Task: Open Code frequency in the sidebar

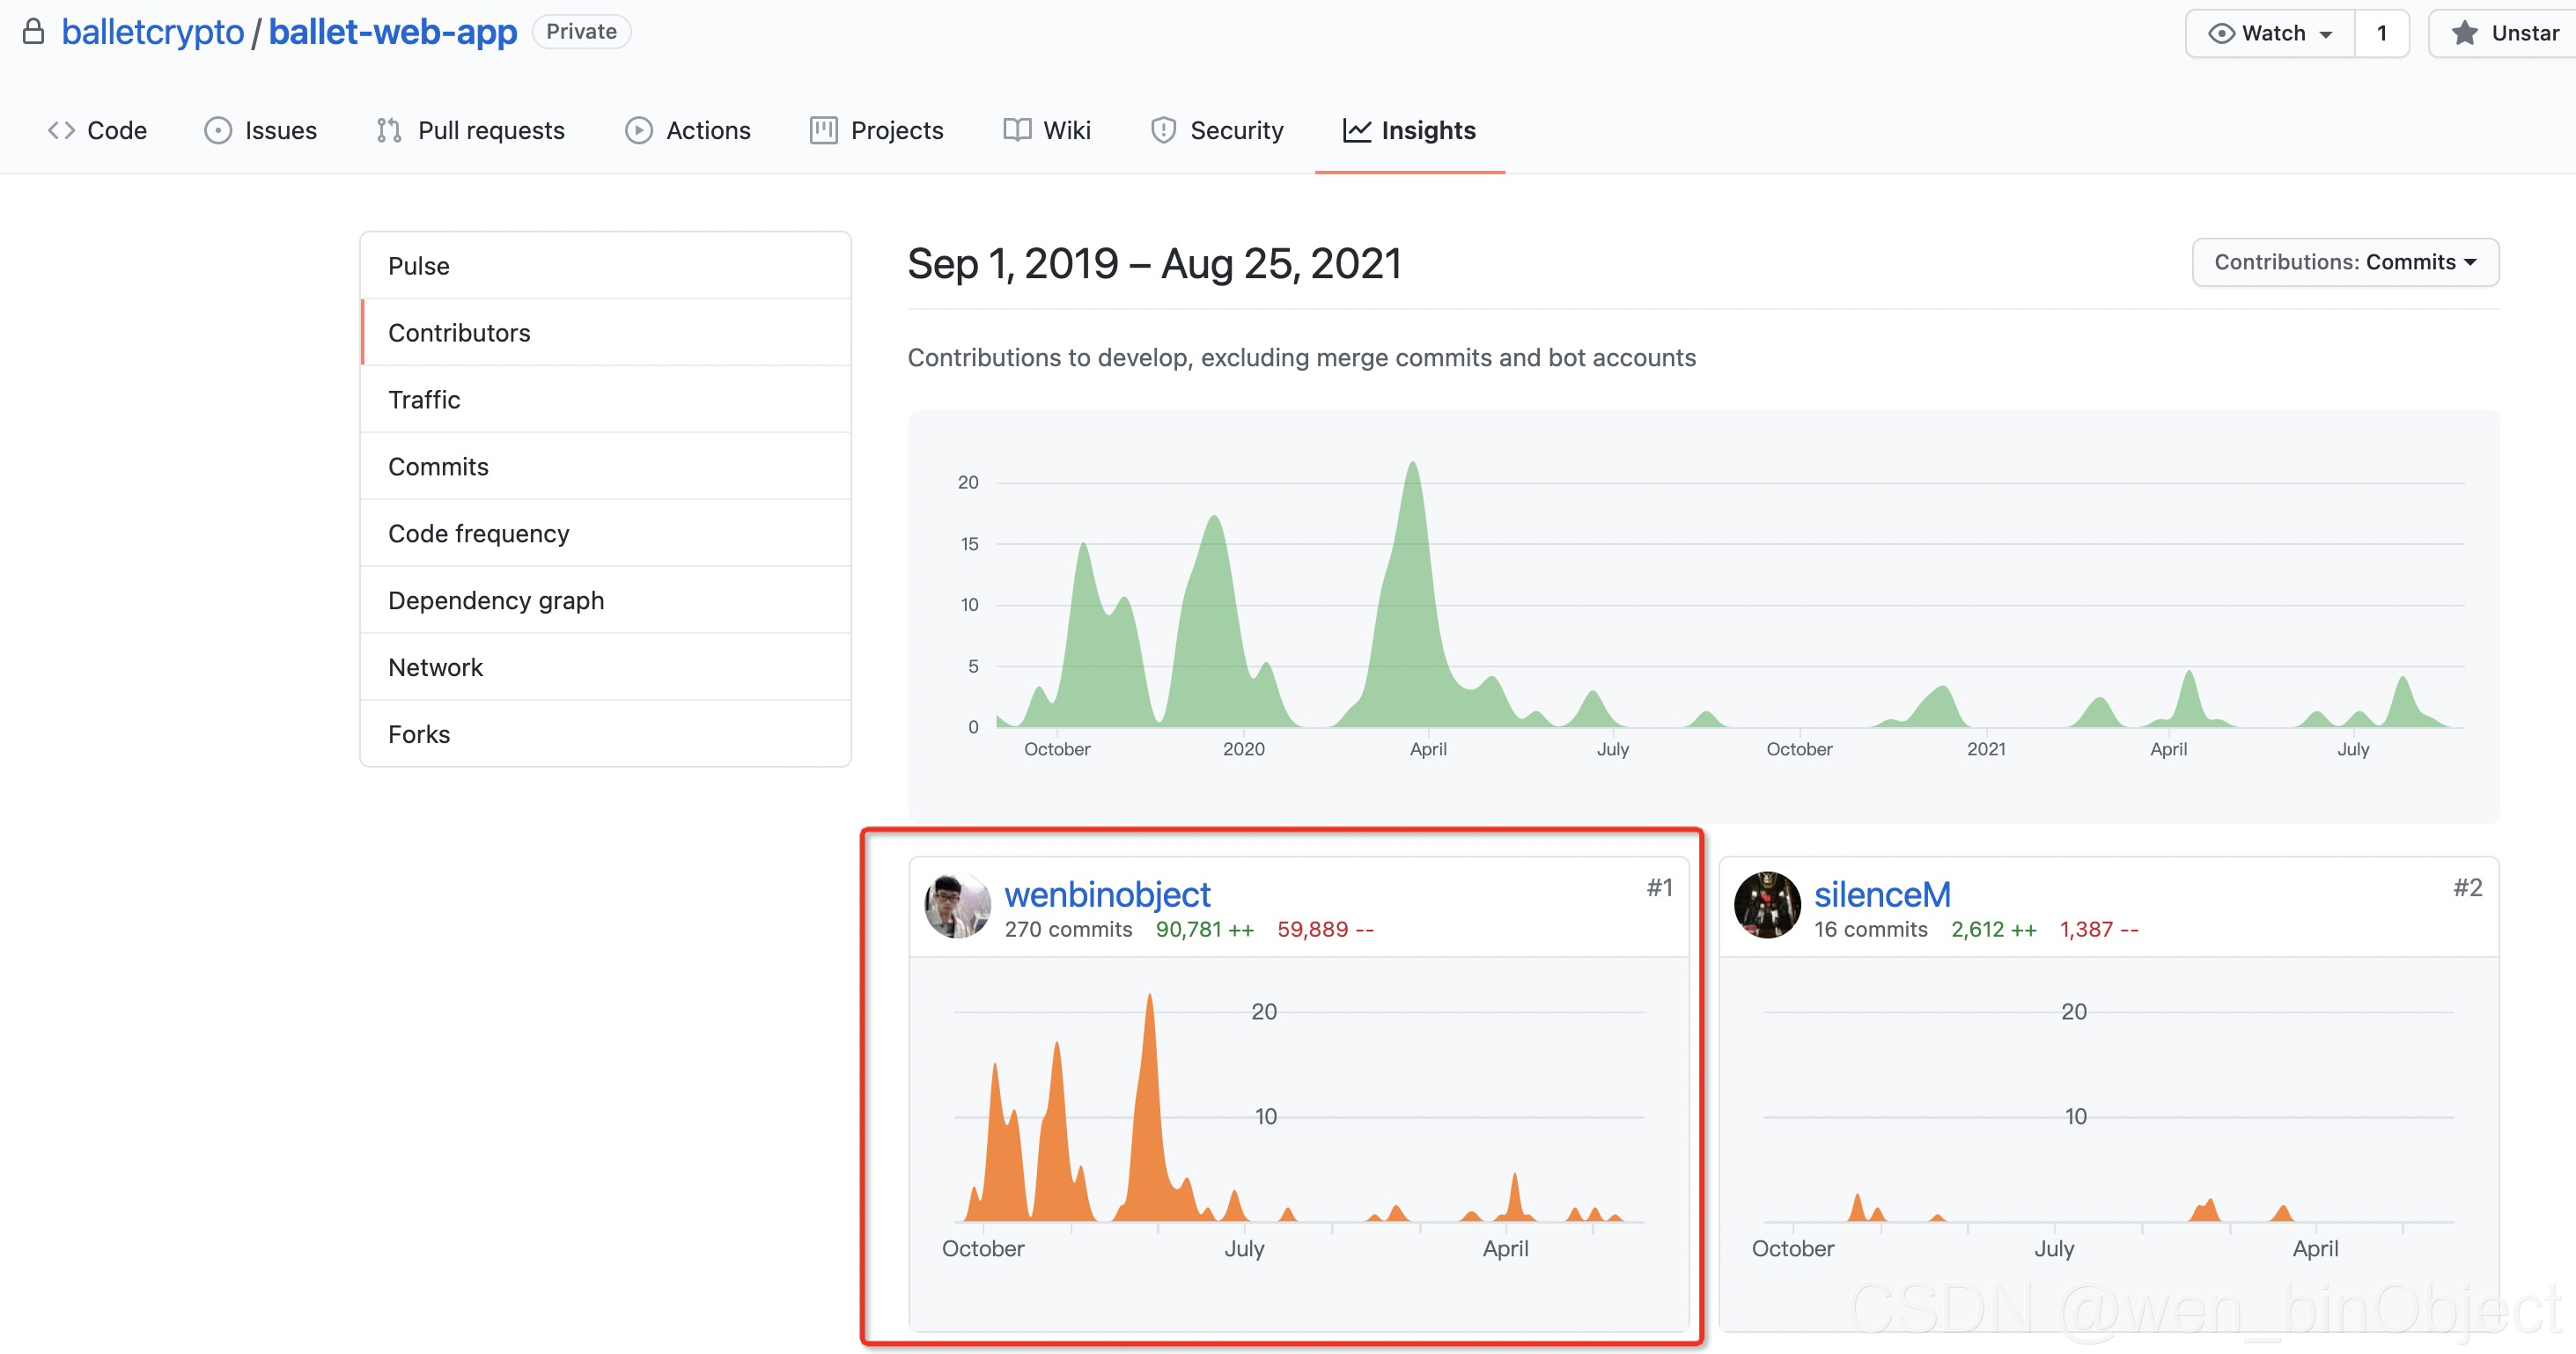Action: pos(605,534)
